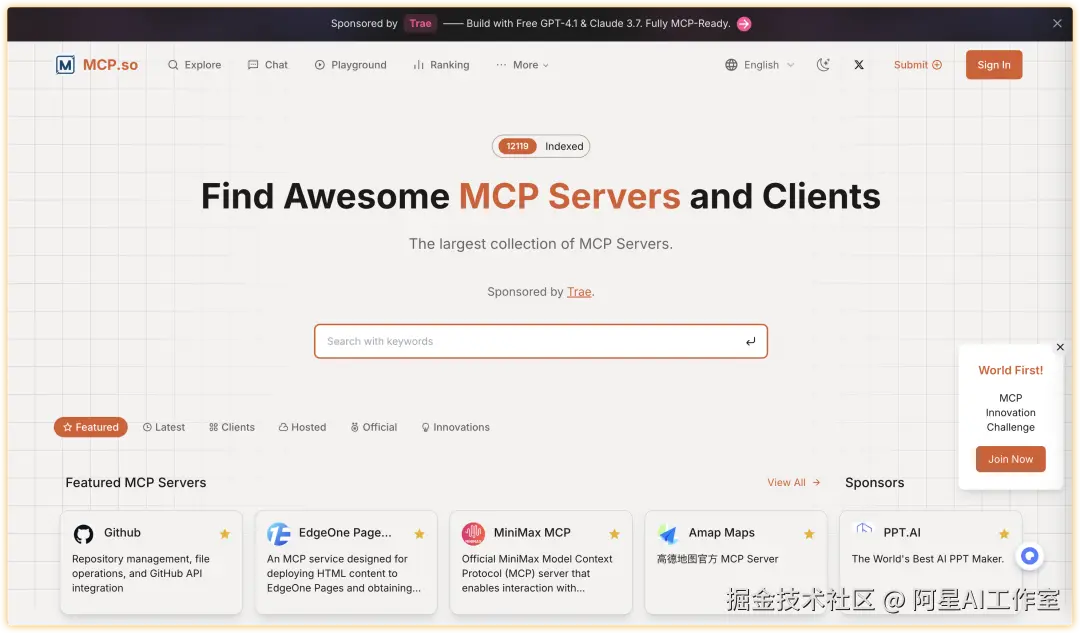Click the PPT.AI logo icon
Viewport: 1080px width, 633px height.
point(864,530)
